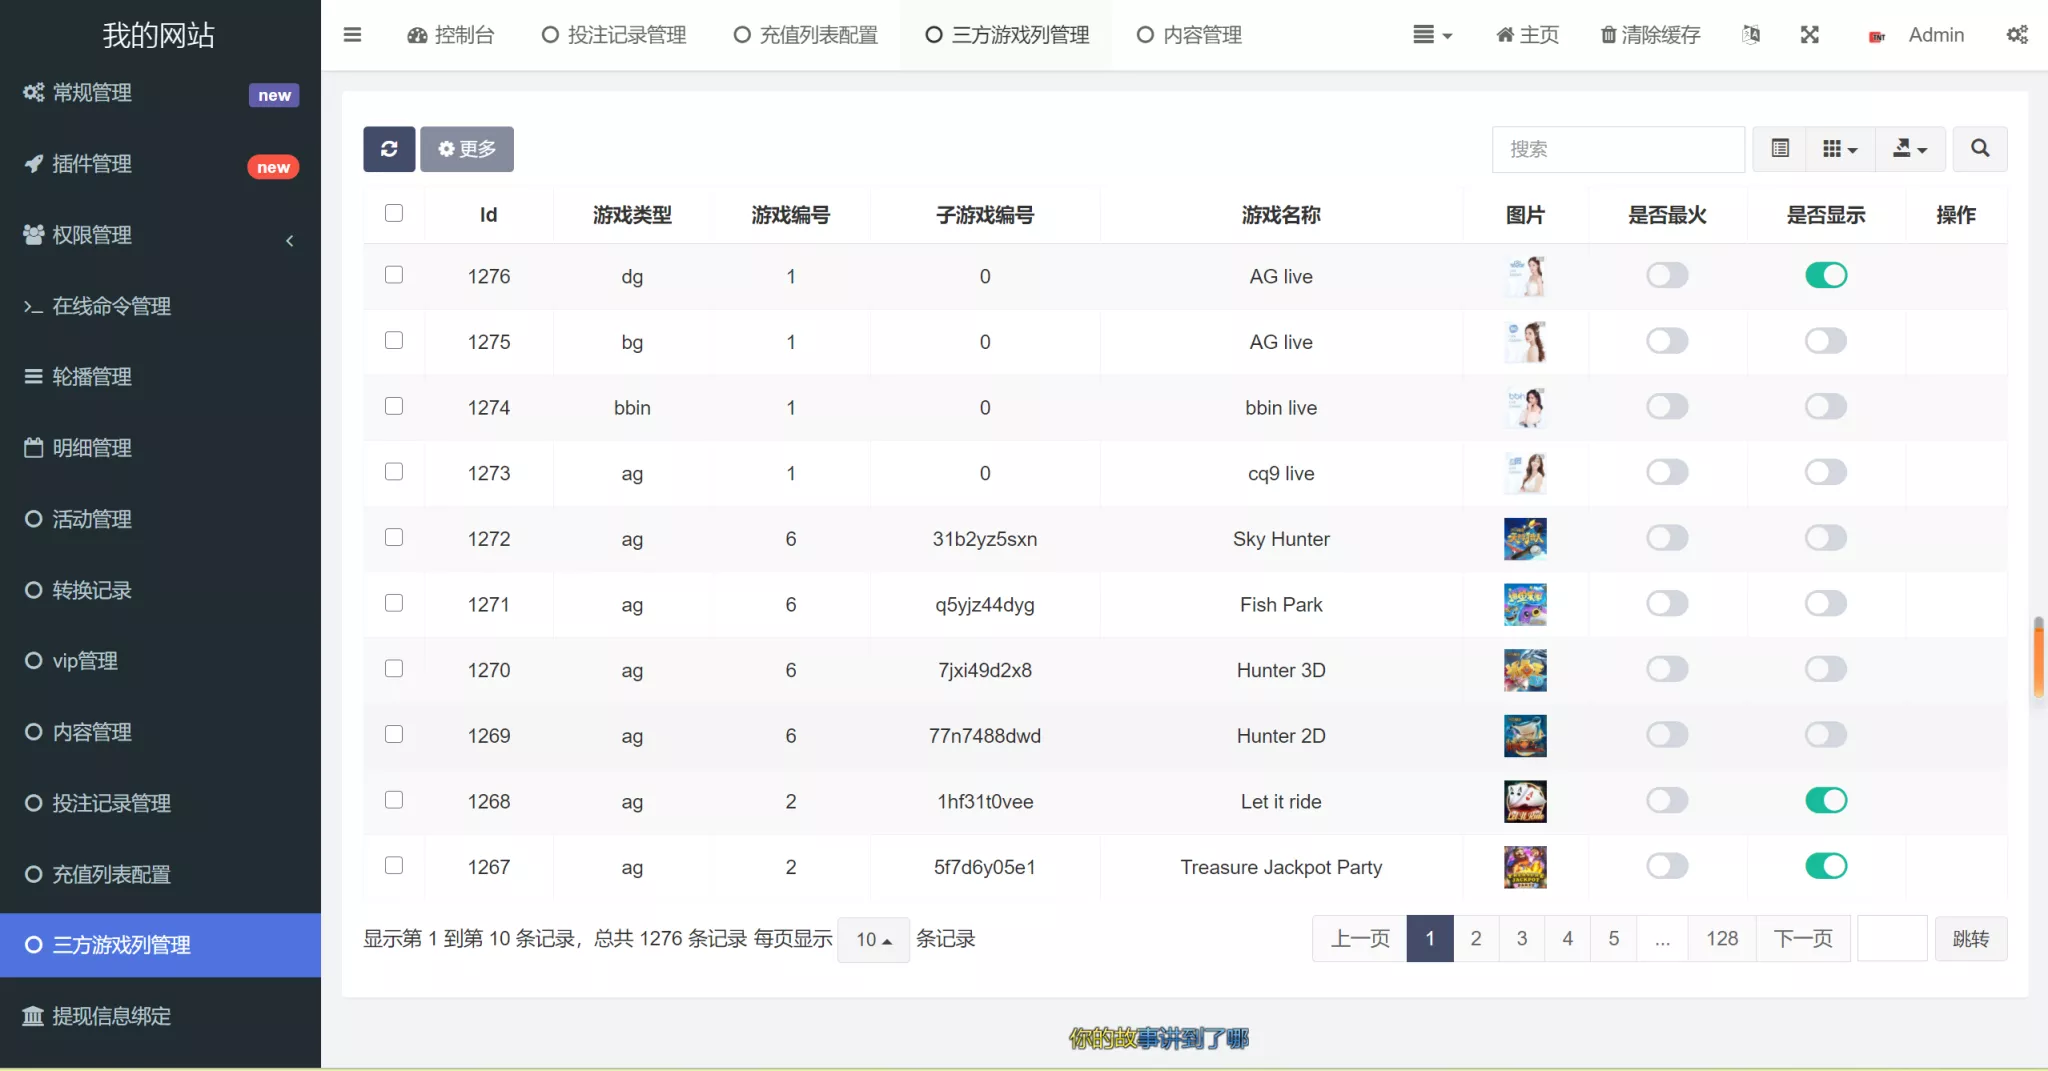Screen dimensions: 2048x1071
Task: Open the settings gear at top right
Action: point(2018,35)
